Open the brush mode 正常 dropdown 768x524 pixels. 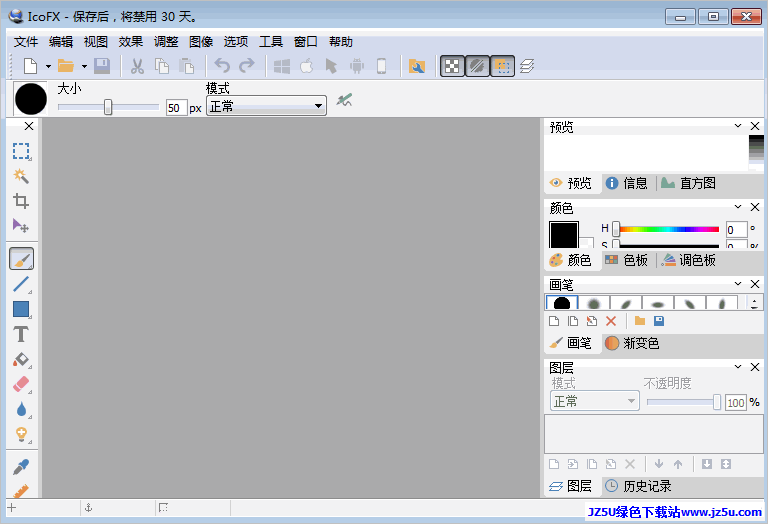pos(266,106)
